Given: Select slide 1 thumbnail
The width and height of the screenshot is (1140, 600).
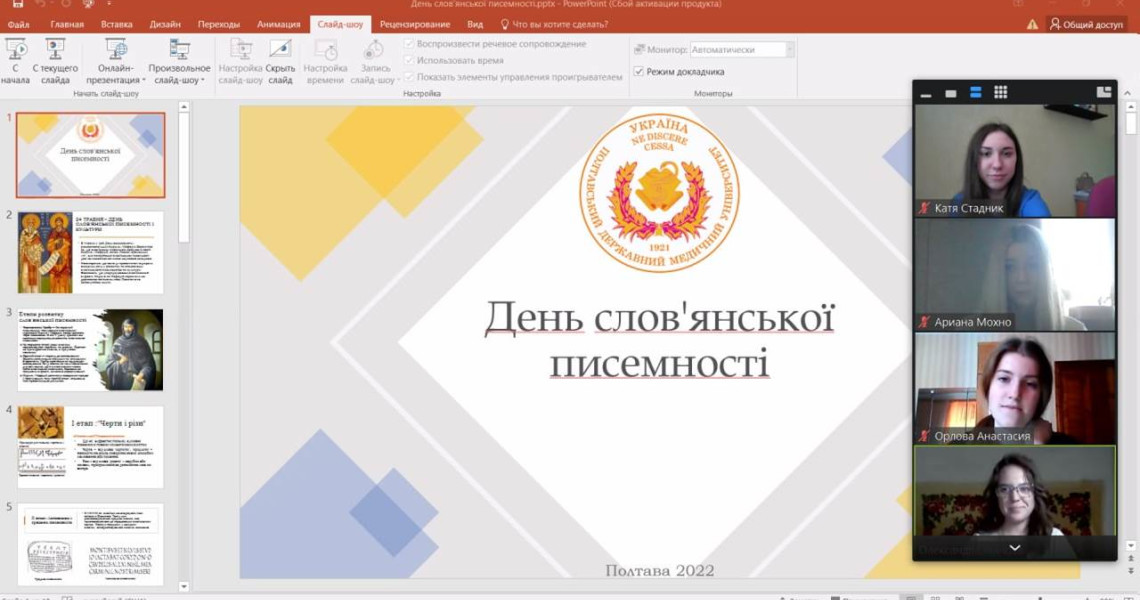Looking at the screenshot, I should click(91, 155).
